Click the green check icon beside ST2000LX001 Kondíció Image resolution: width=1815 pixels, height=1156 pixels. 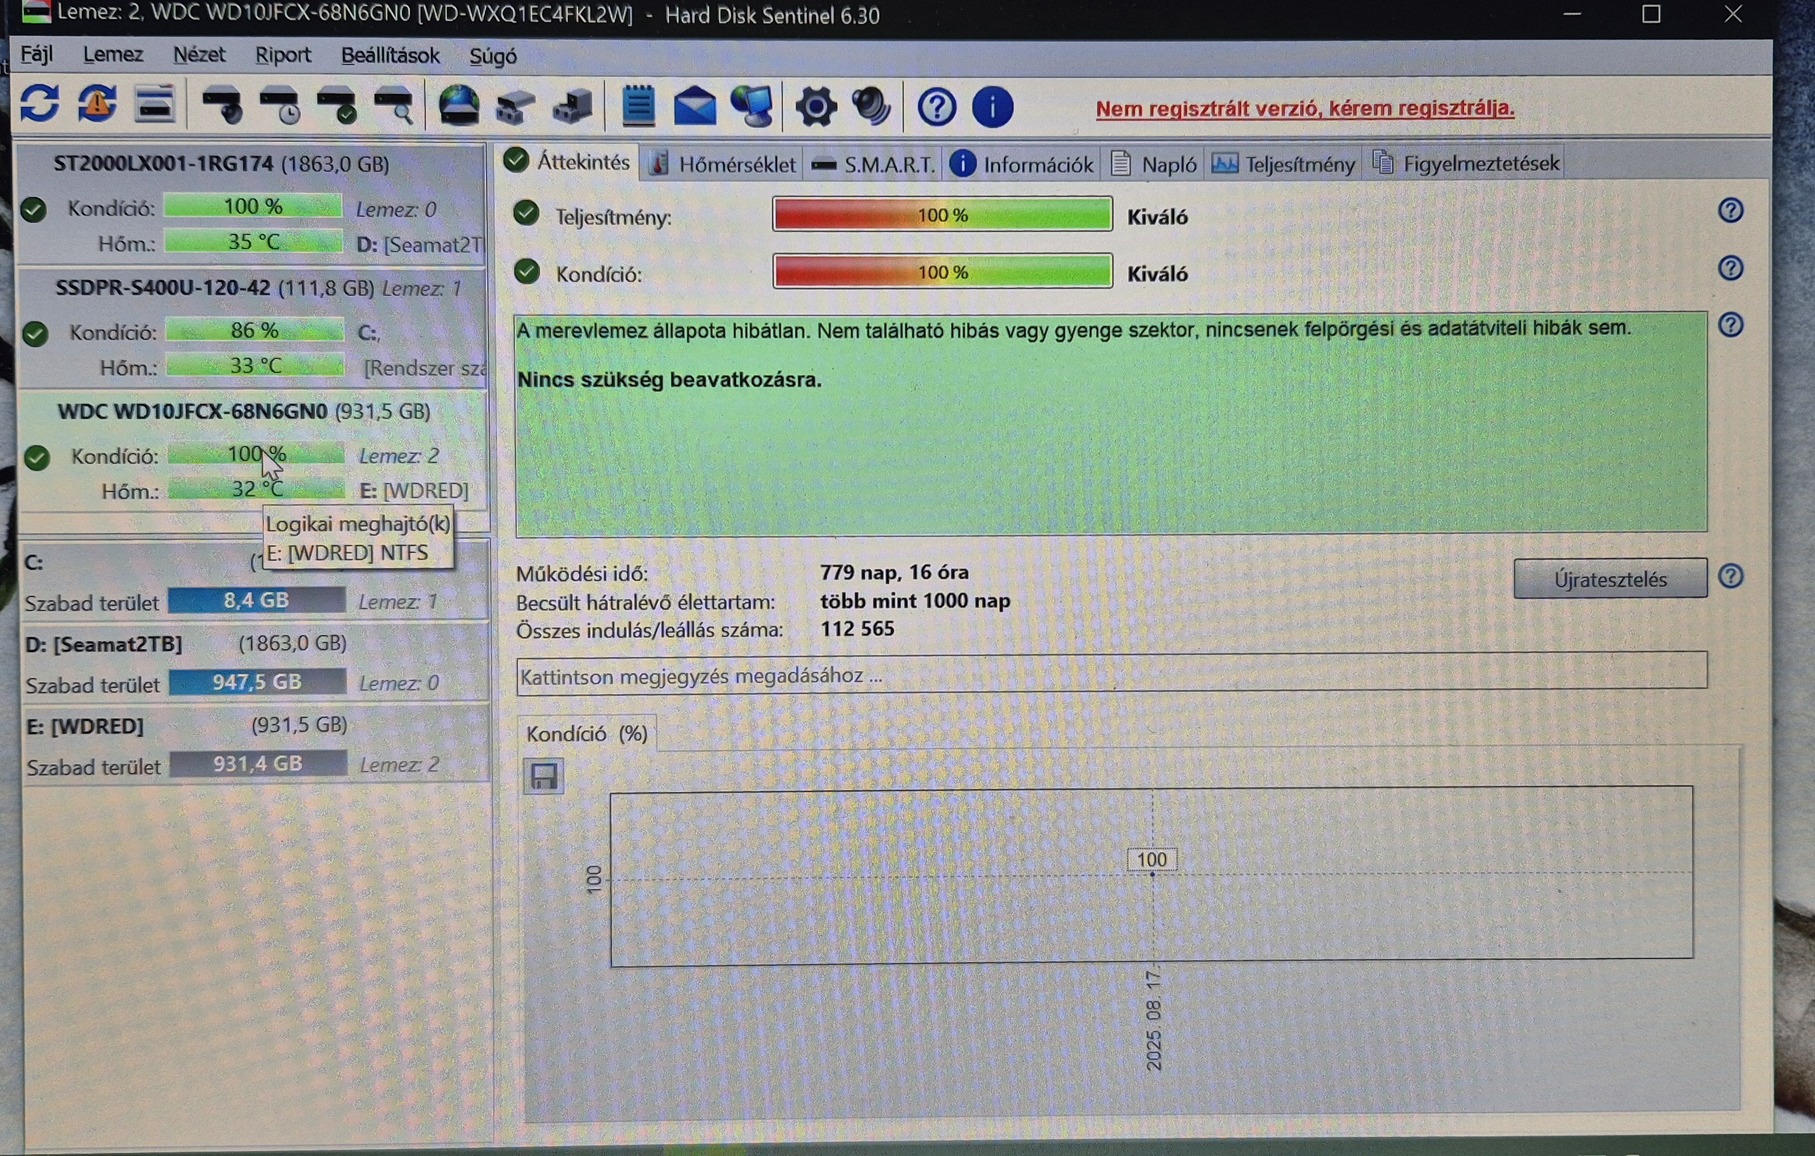[34, 209]
